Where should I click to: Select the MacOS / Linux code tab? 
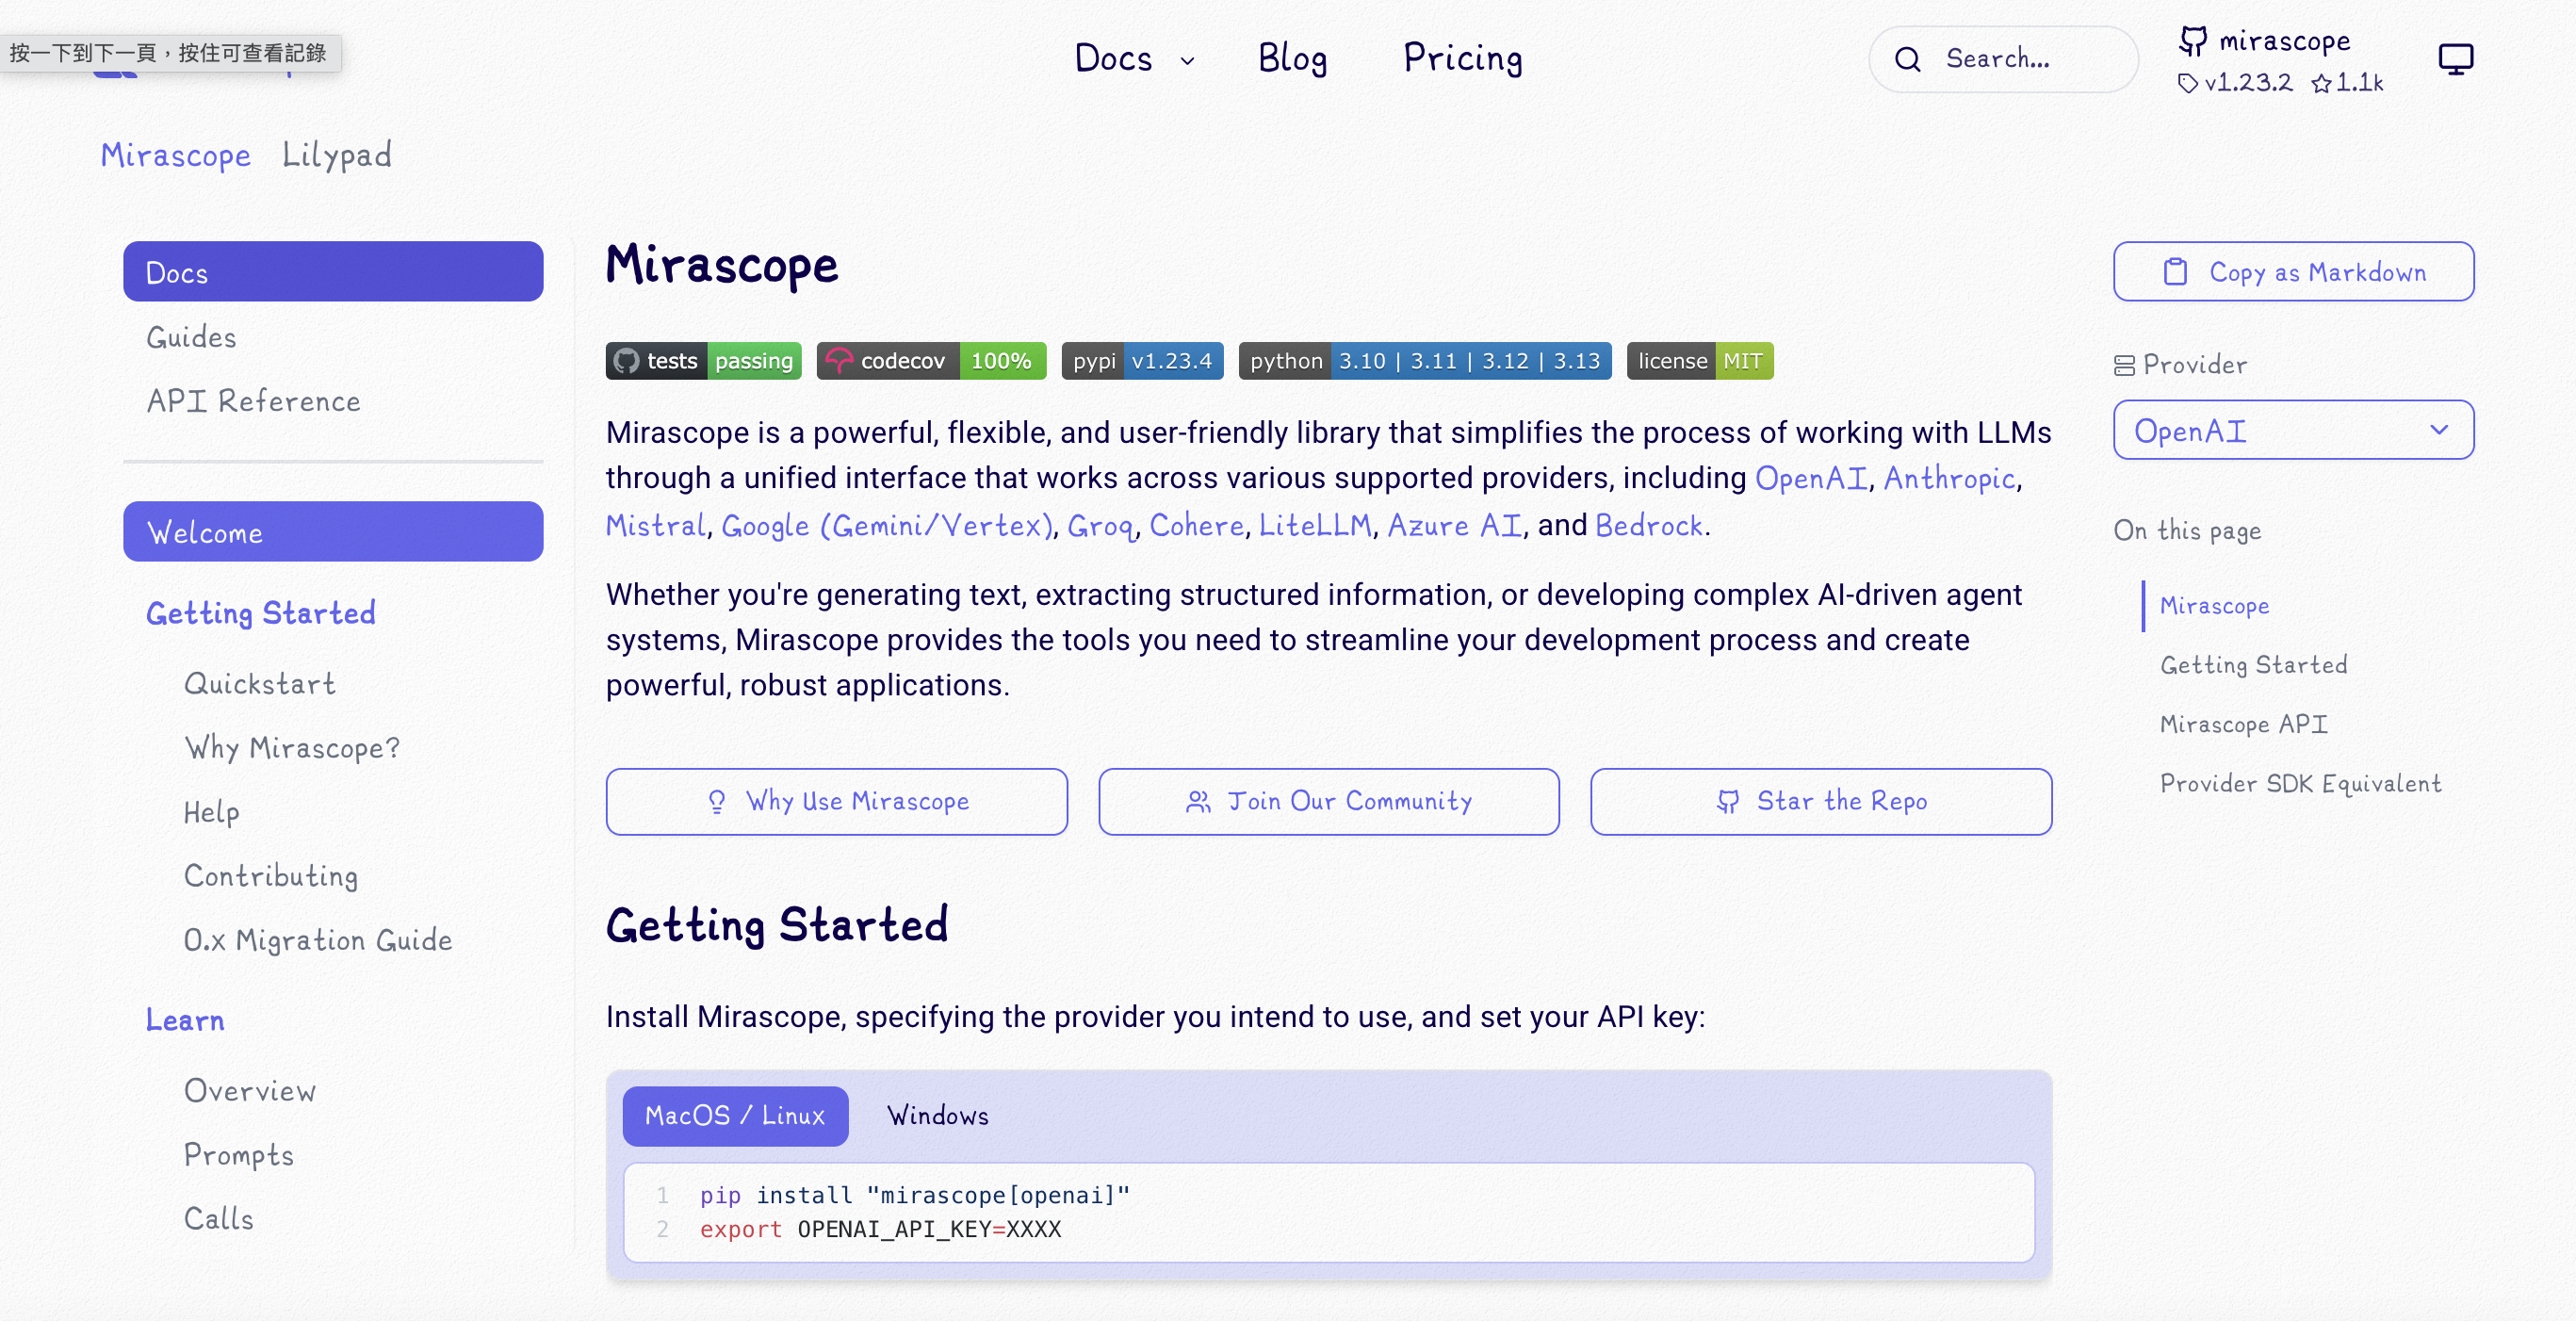click(735, 1116)
